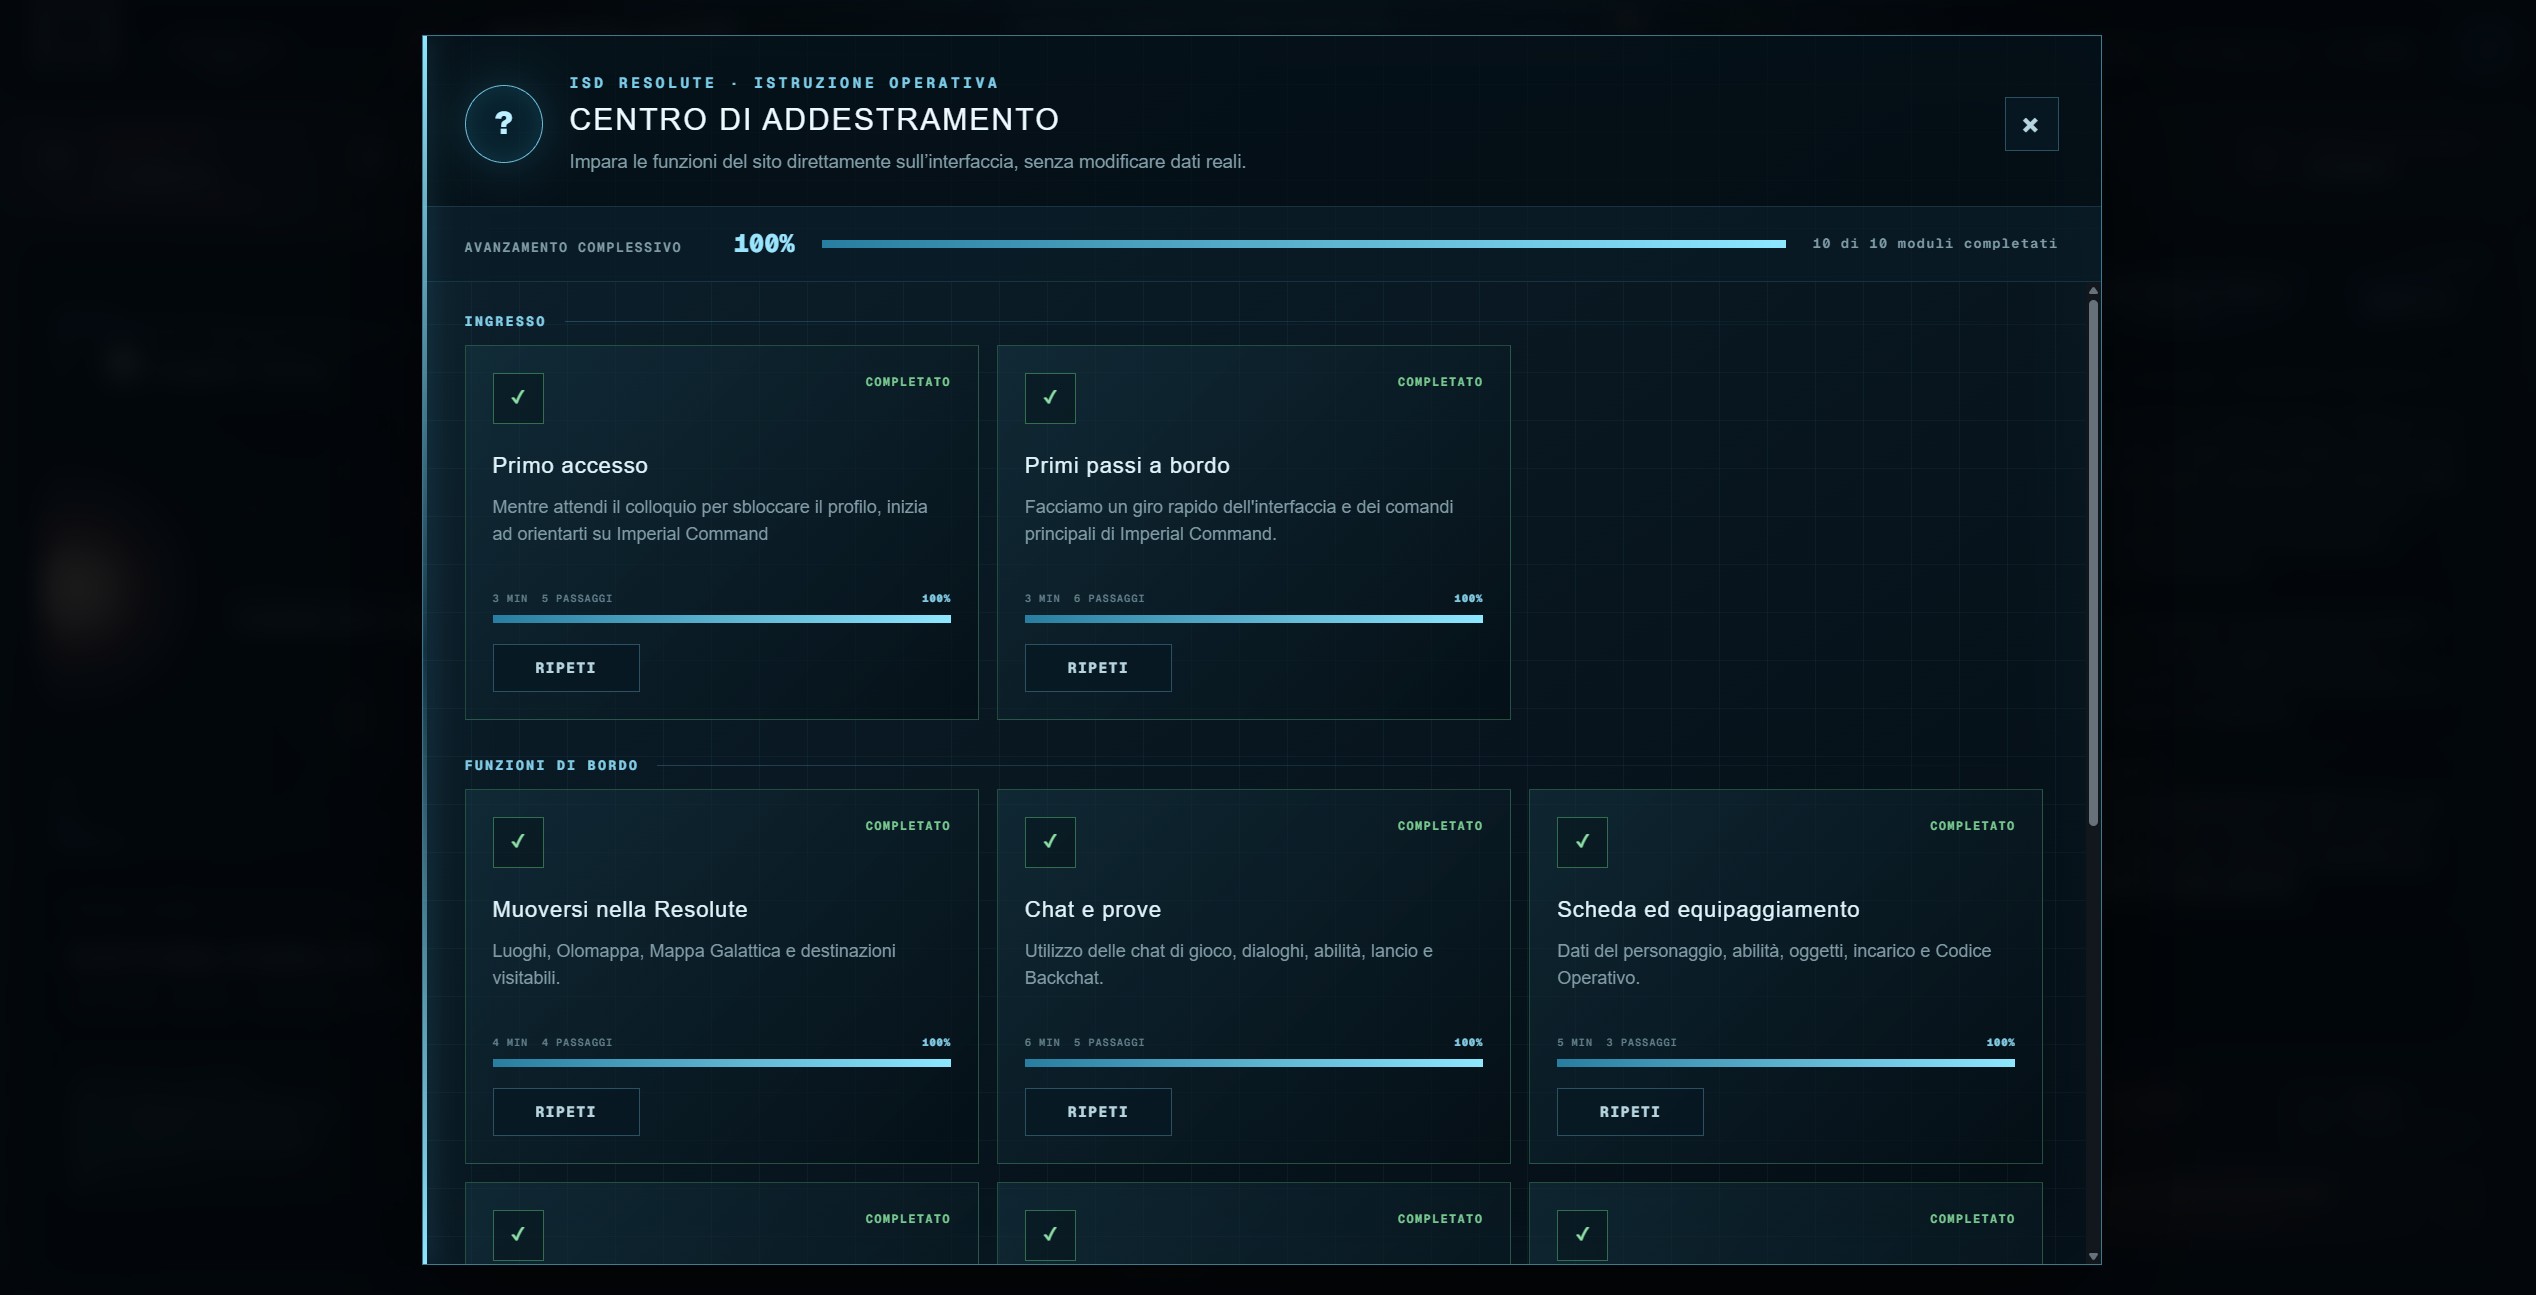
Task: Select the 'Scheda ed equipaggiamento' title
Action: click(x=1708, y=909)
